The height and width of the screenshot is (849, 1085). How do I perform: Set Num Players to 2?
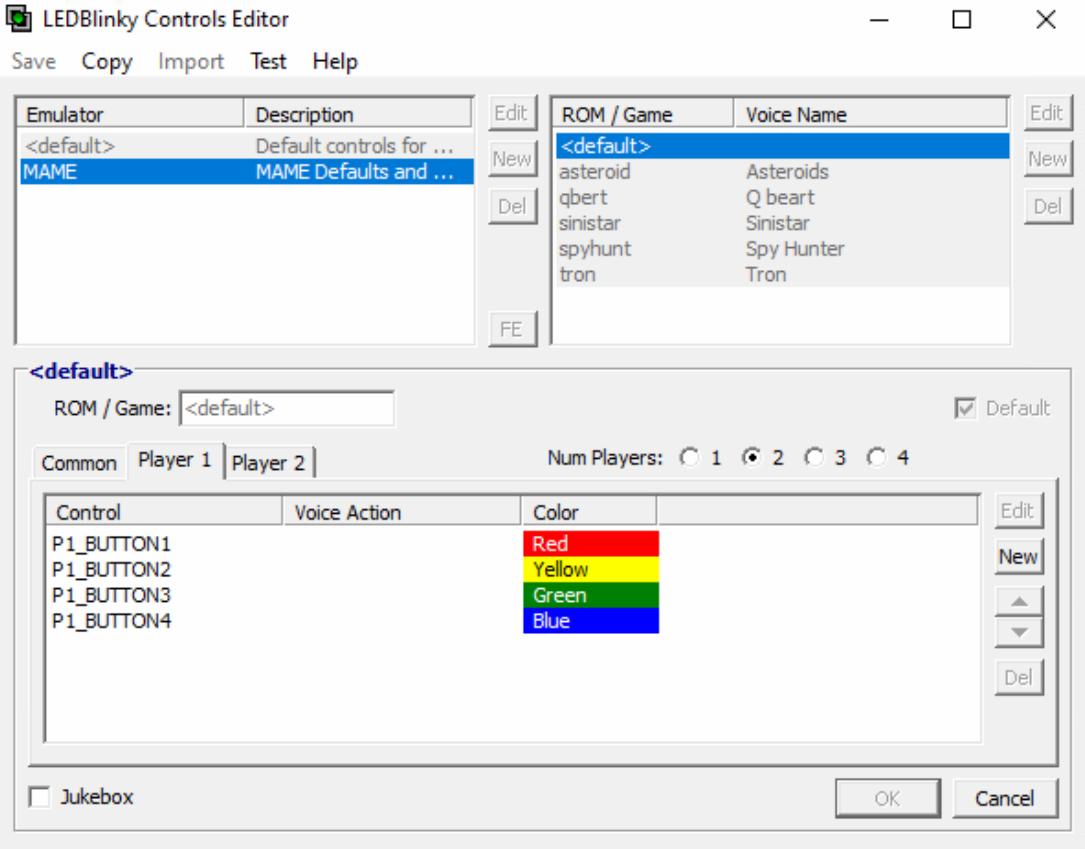coord(751,457)
